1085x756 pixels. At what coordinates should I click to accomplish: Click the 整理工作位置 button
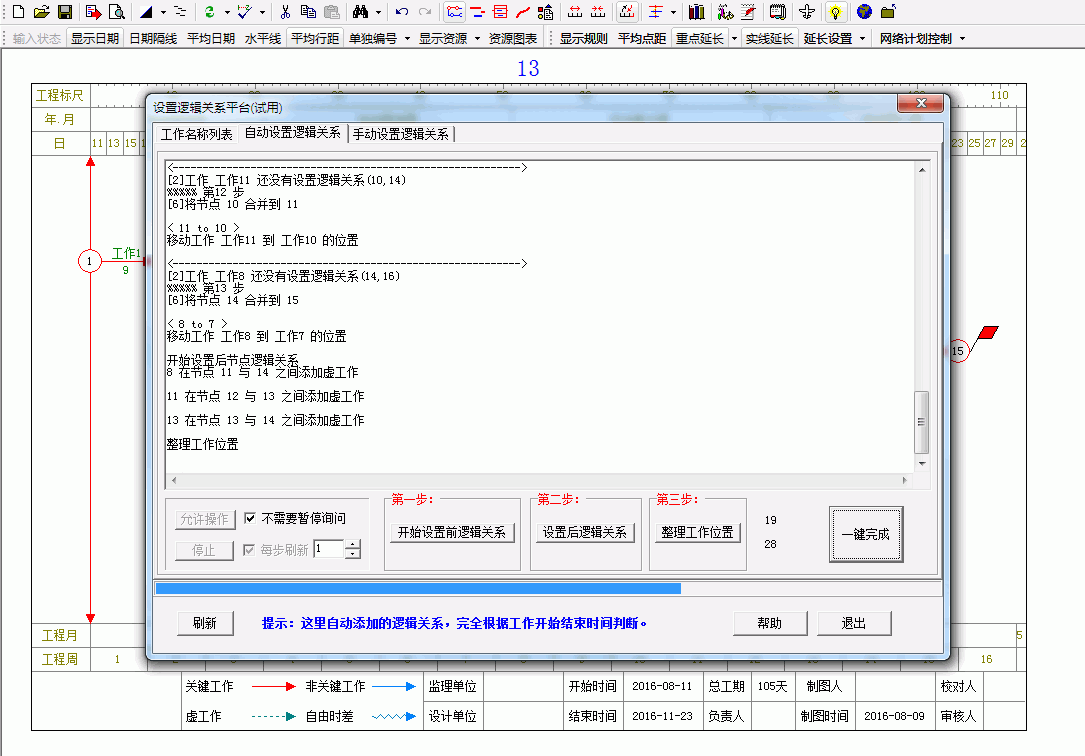tap(698, 533)
